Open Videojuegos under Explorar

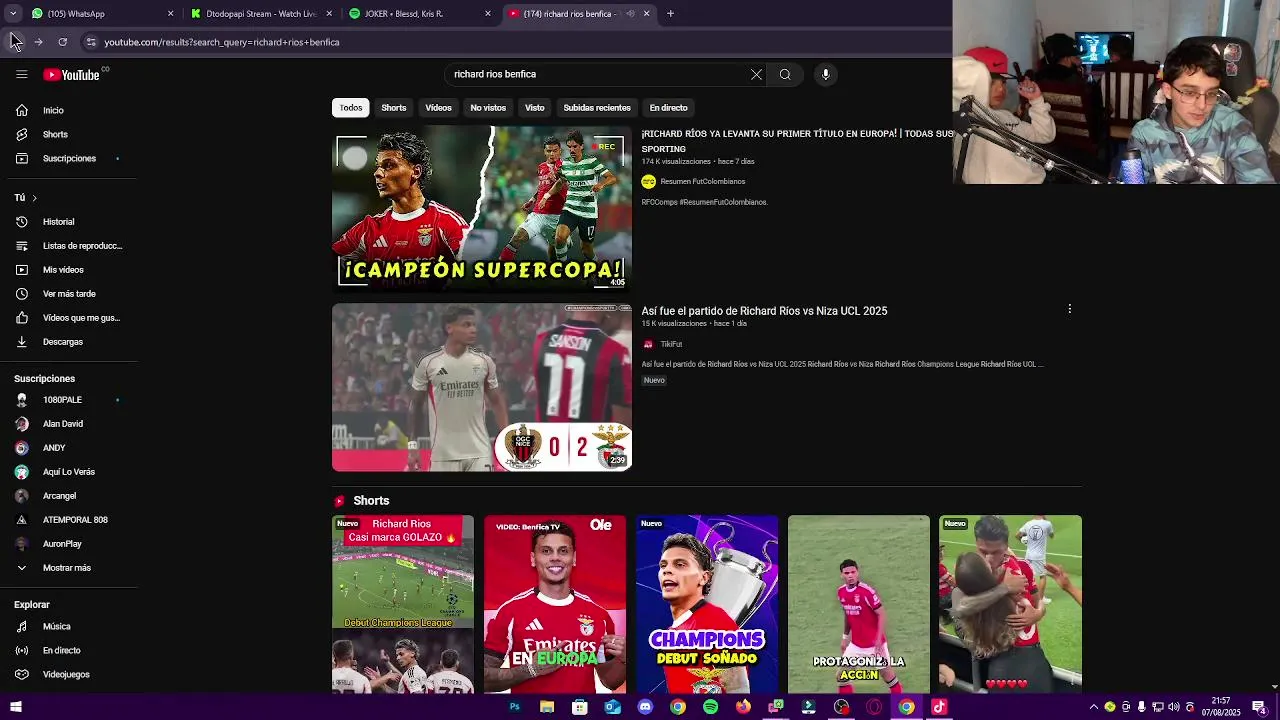68,674
